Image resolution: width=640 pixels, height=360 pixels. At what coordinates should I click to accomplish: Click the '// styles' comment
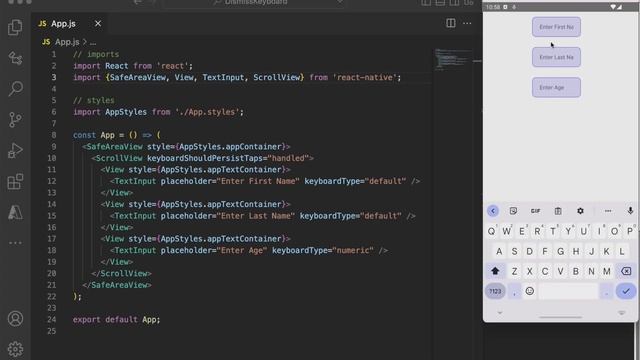coord(93,100)
